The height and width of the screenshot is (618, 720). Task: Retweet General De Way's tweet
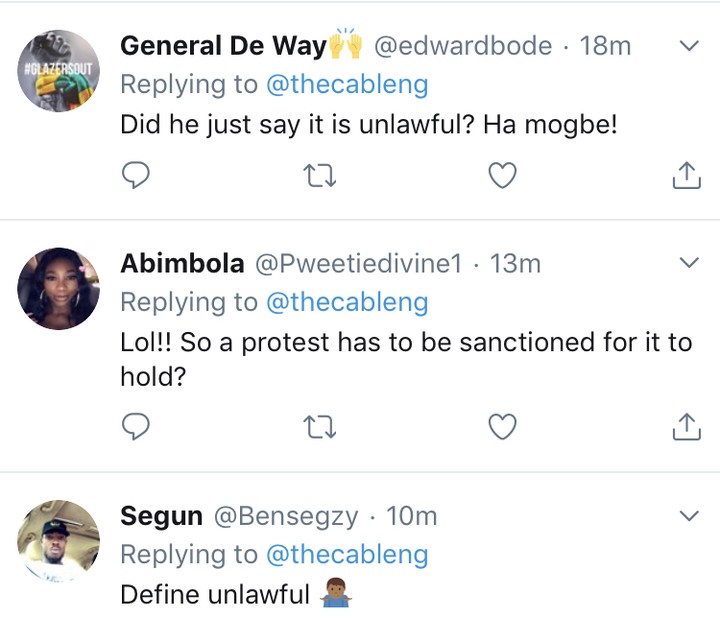click(x=319, y=177)
